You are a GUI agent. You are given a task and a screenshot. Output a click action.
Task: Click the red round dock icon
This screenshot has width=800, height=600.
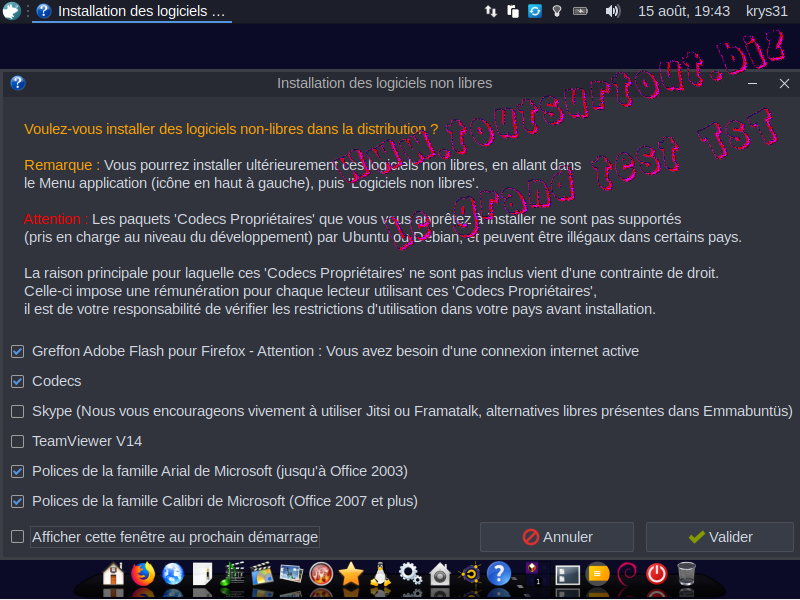click(321, 574)
